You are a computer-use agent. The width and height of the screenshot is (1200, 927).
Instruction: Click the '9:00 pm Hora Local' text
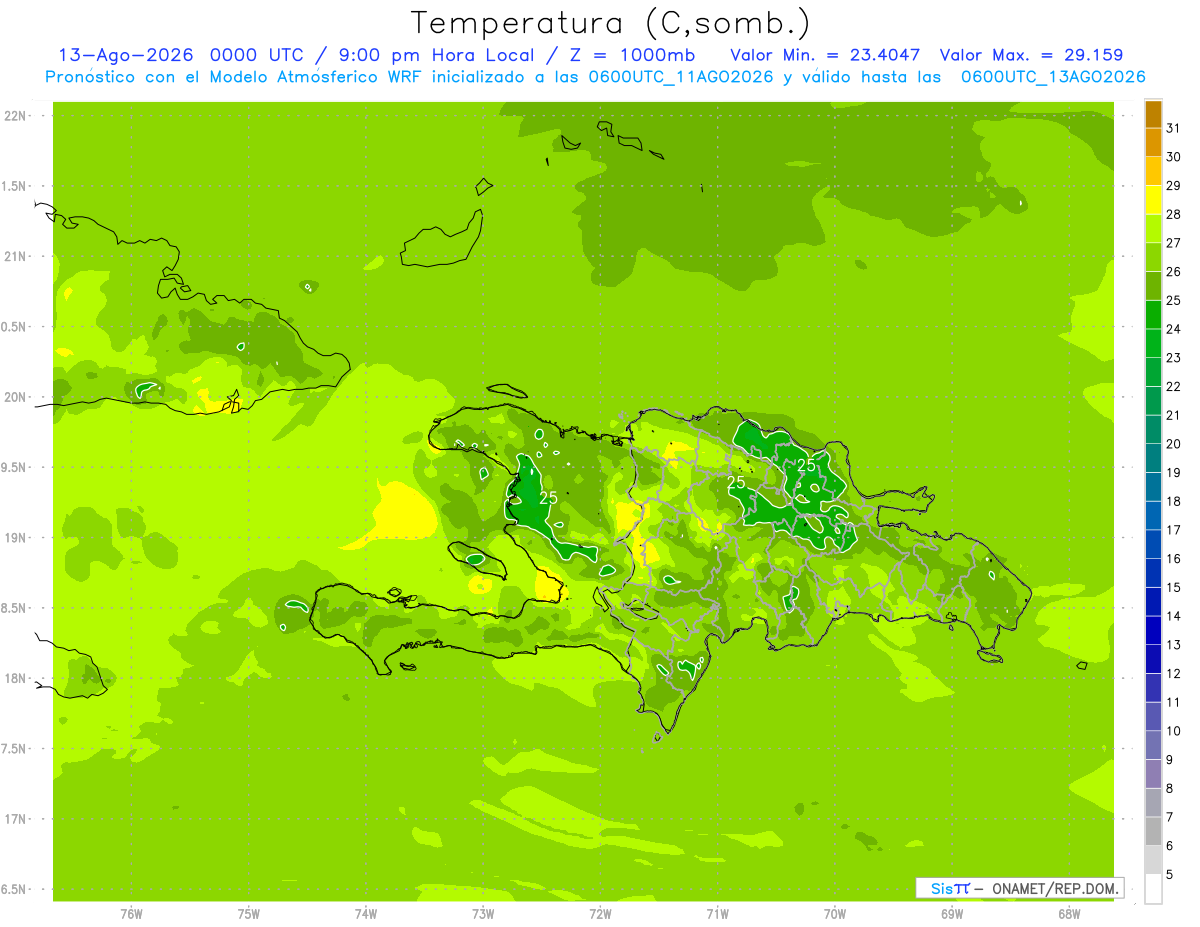[434, 55]
